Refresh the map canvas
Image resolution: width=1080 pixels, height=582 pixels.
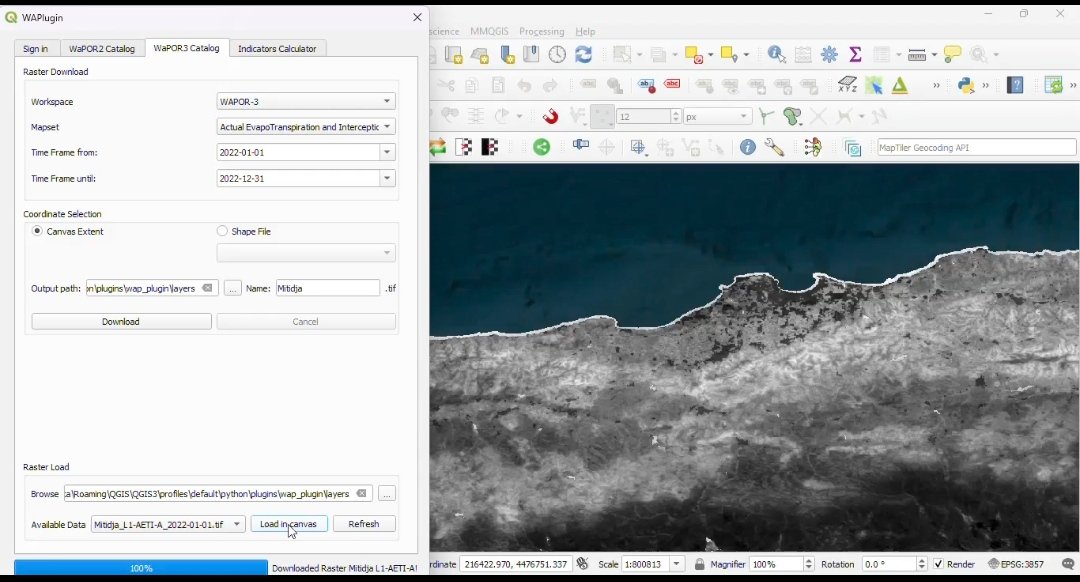585,54
